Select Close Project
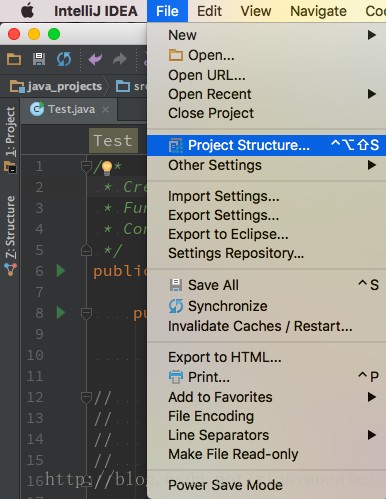Screen dimensions: 386x499 coord(266,113)
